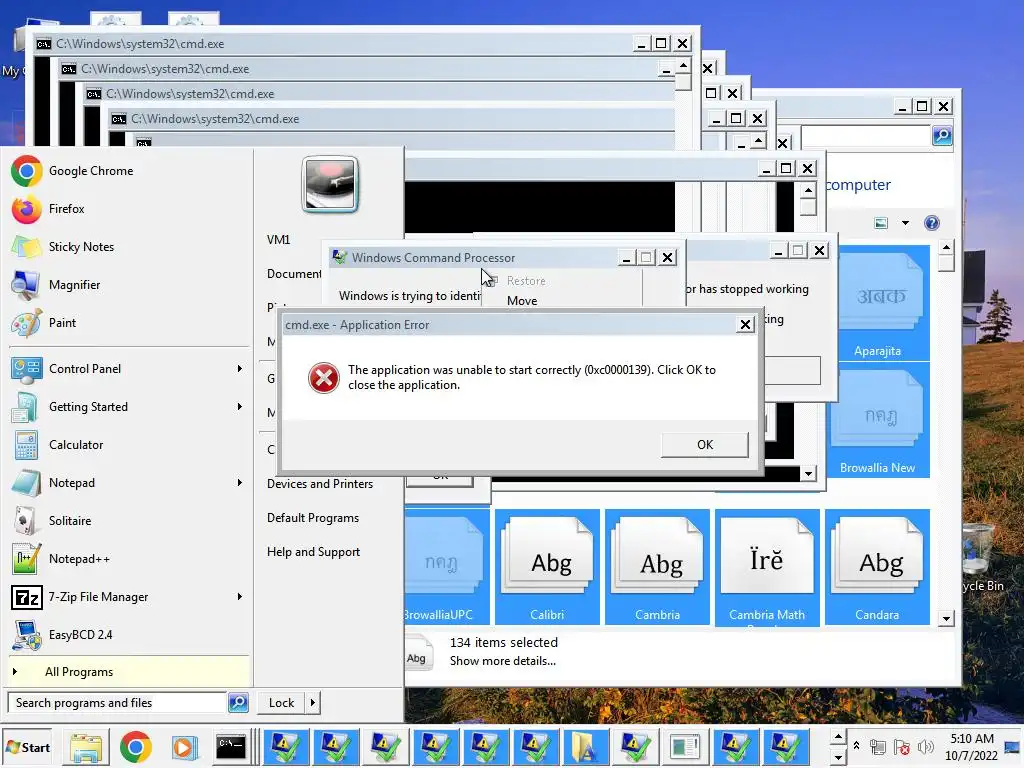The image size is (1024, 768).
Task: Click the Fonts window search input box
Action: [x=866, y=135]
